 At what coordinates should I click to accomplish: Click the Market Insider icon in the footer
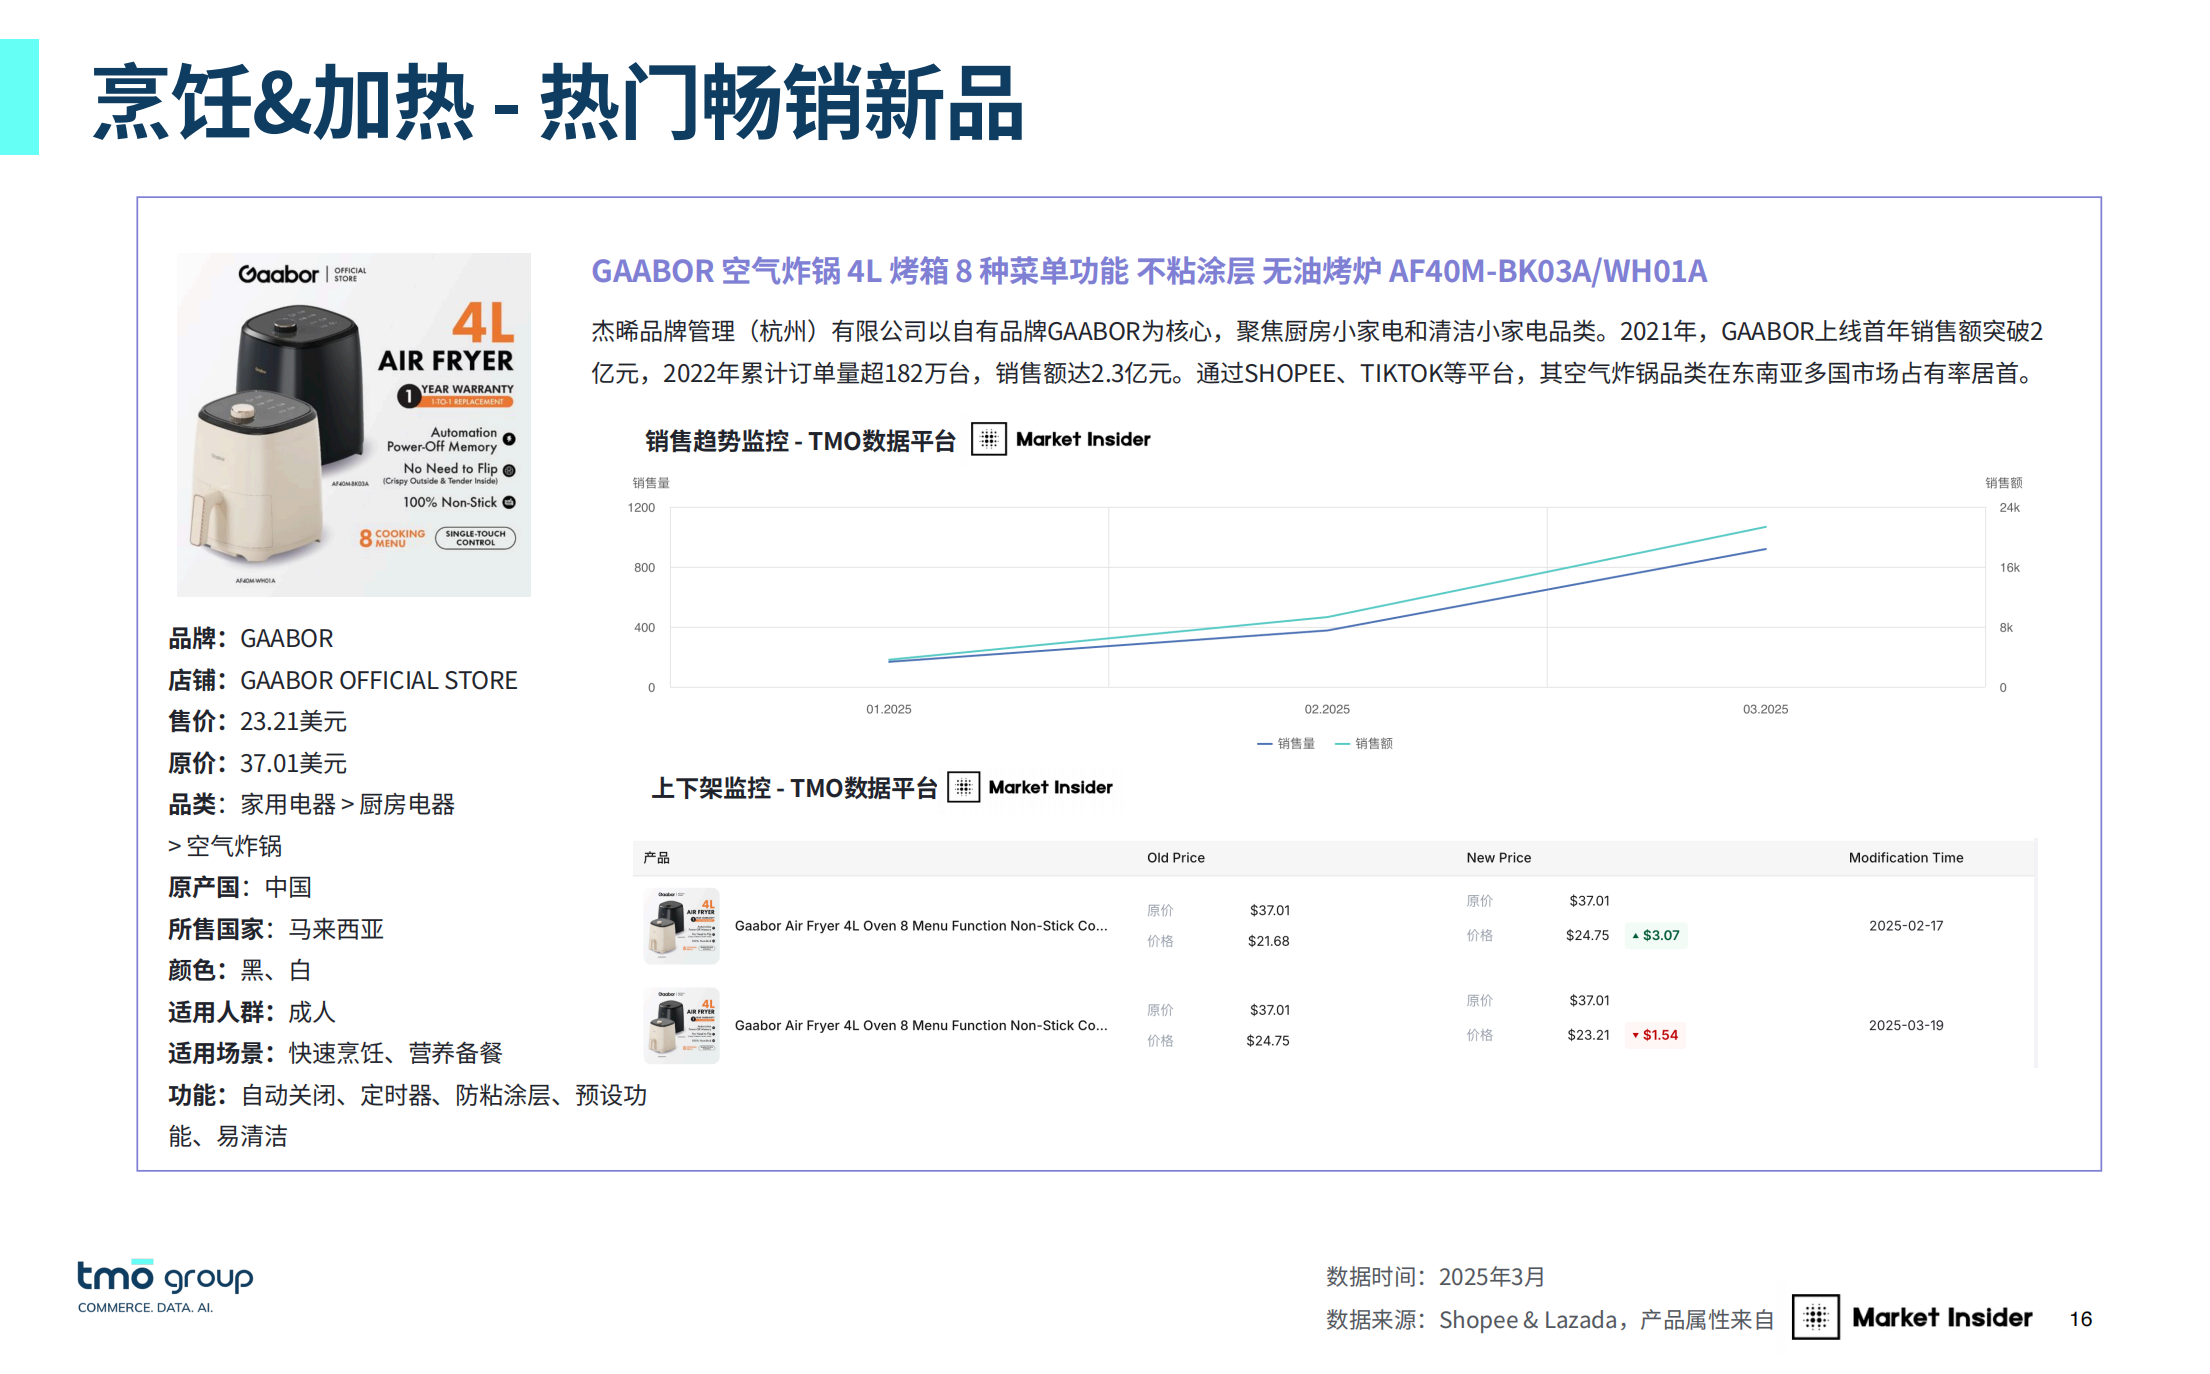coord(1815,1317)
